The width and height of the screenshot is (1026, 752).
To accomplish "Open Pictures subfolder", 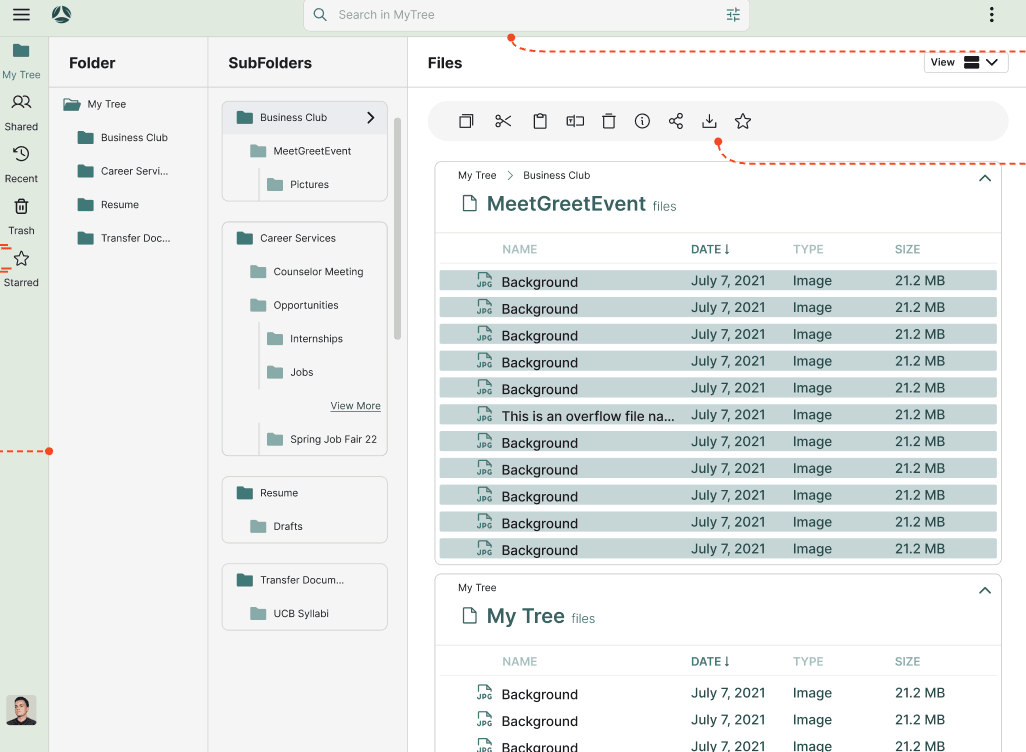I will click(298, 185).
